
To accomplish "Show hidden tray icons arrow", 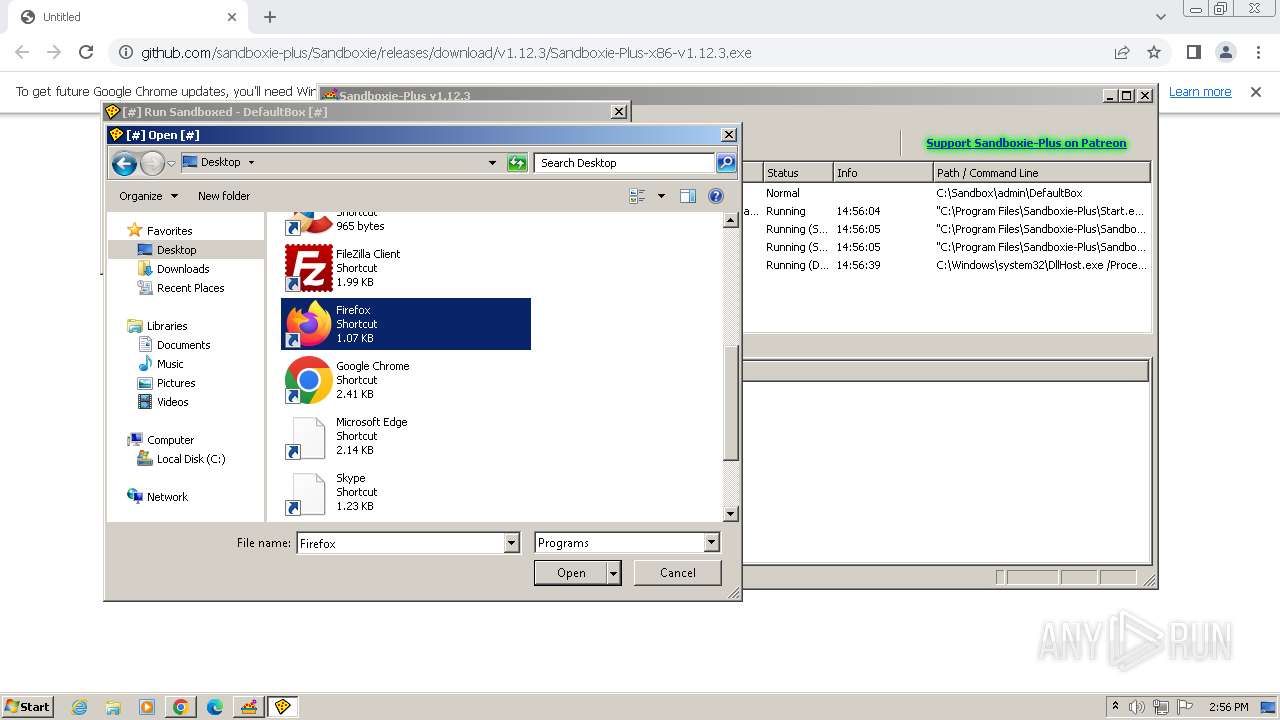I will [1115, 707].
